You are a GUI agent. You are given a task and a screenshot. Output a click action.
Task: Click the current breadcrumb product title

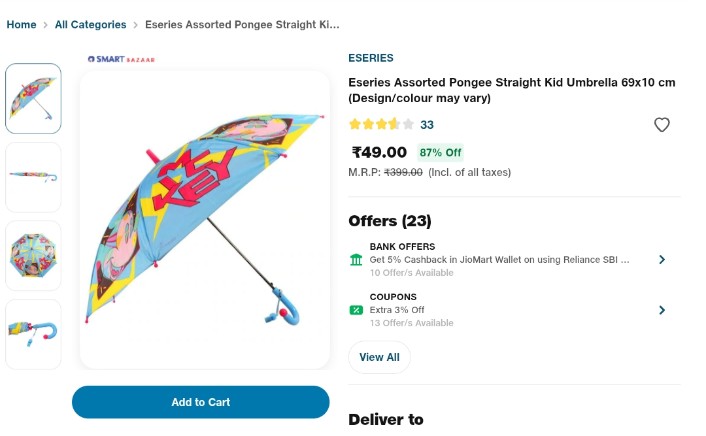coord(242,24)
